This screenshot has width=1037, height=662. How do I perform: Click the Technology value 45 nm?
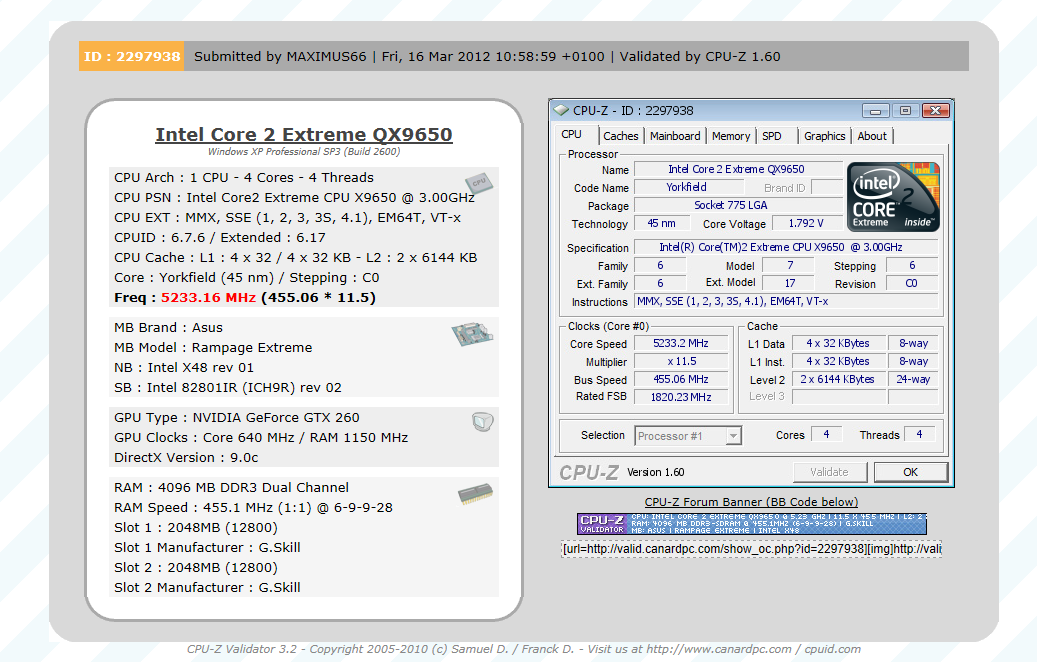tap(661, 224)
